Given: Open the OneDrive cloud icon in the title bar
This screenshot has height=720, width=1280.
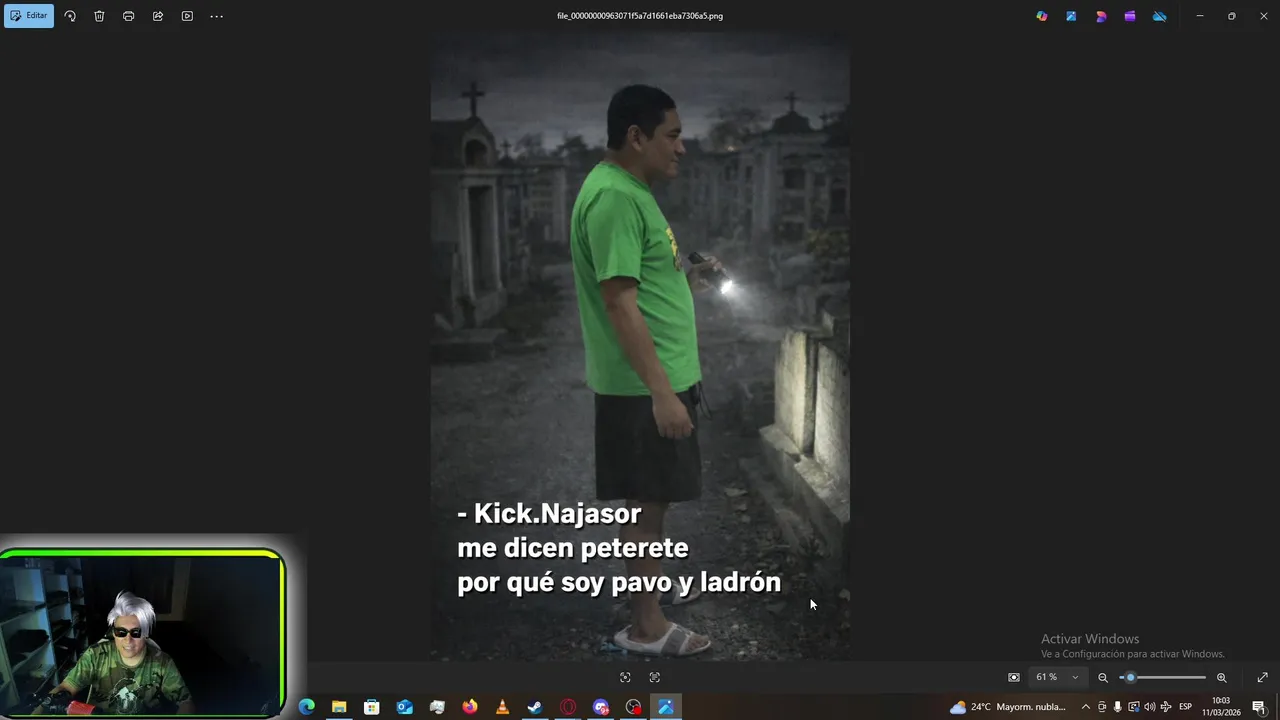Looking at the screenshot, I should [x=1159, y=16].
